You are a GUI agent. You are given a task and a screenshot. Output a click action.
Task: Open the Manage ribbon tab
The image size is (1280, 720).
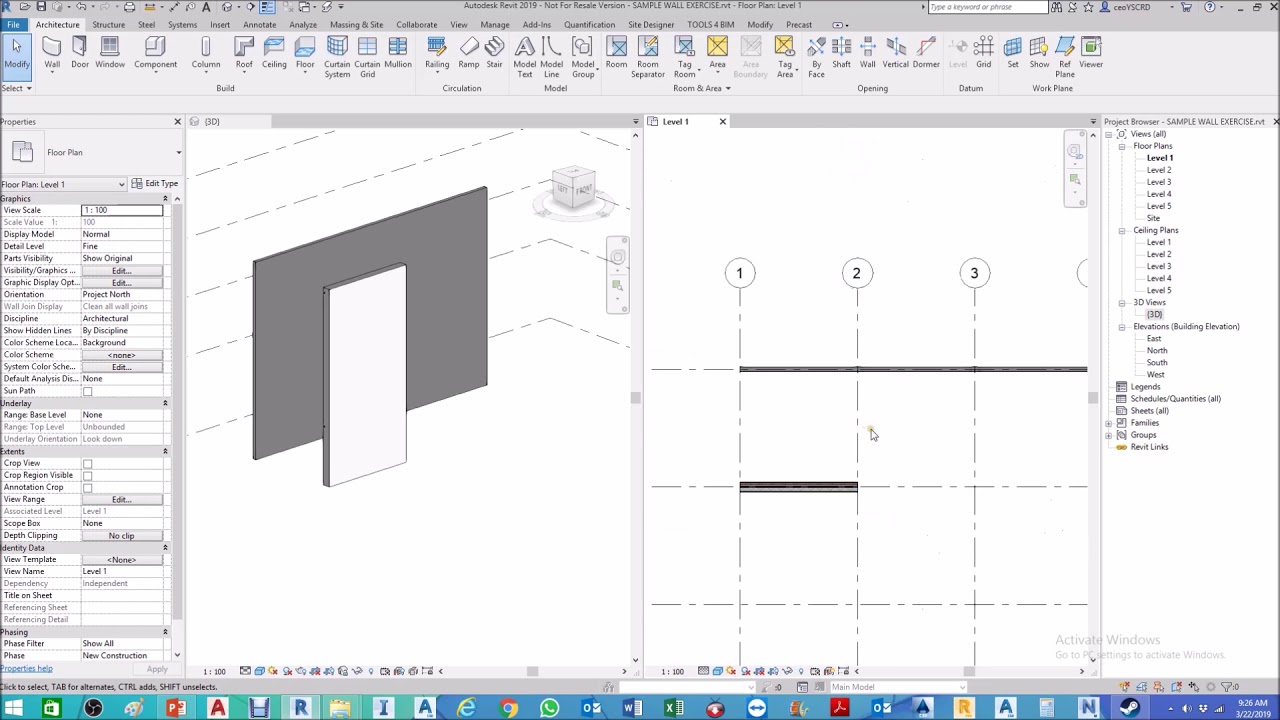click(495, 25)
